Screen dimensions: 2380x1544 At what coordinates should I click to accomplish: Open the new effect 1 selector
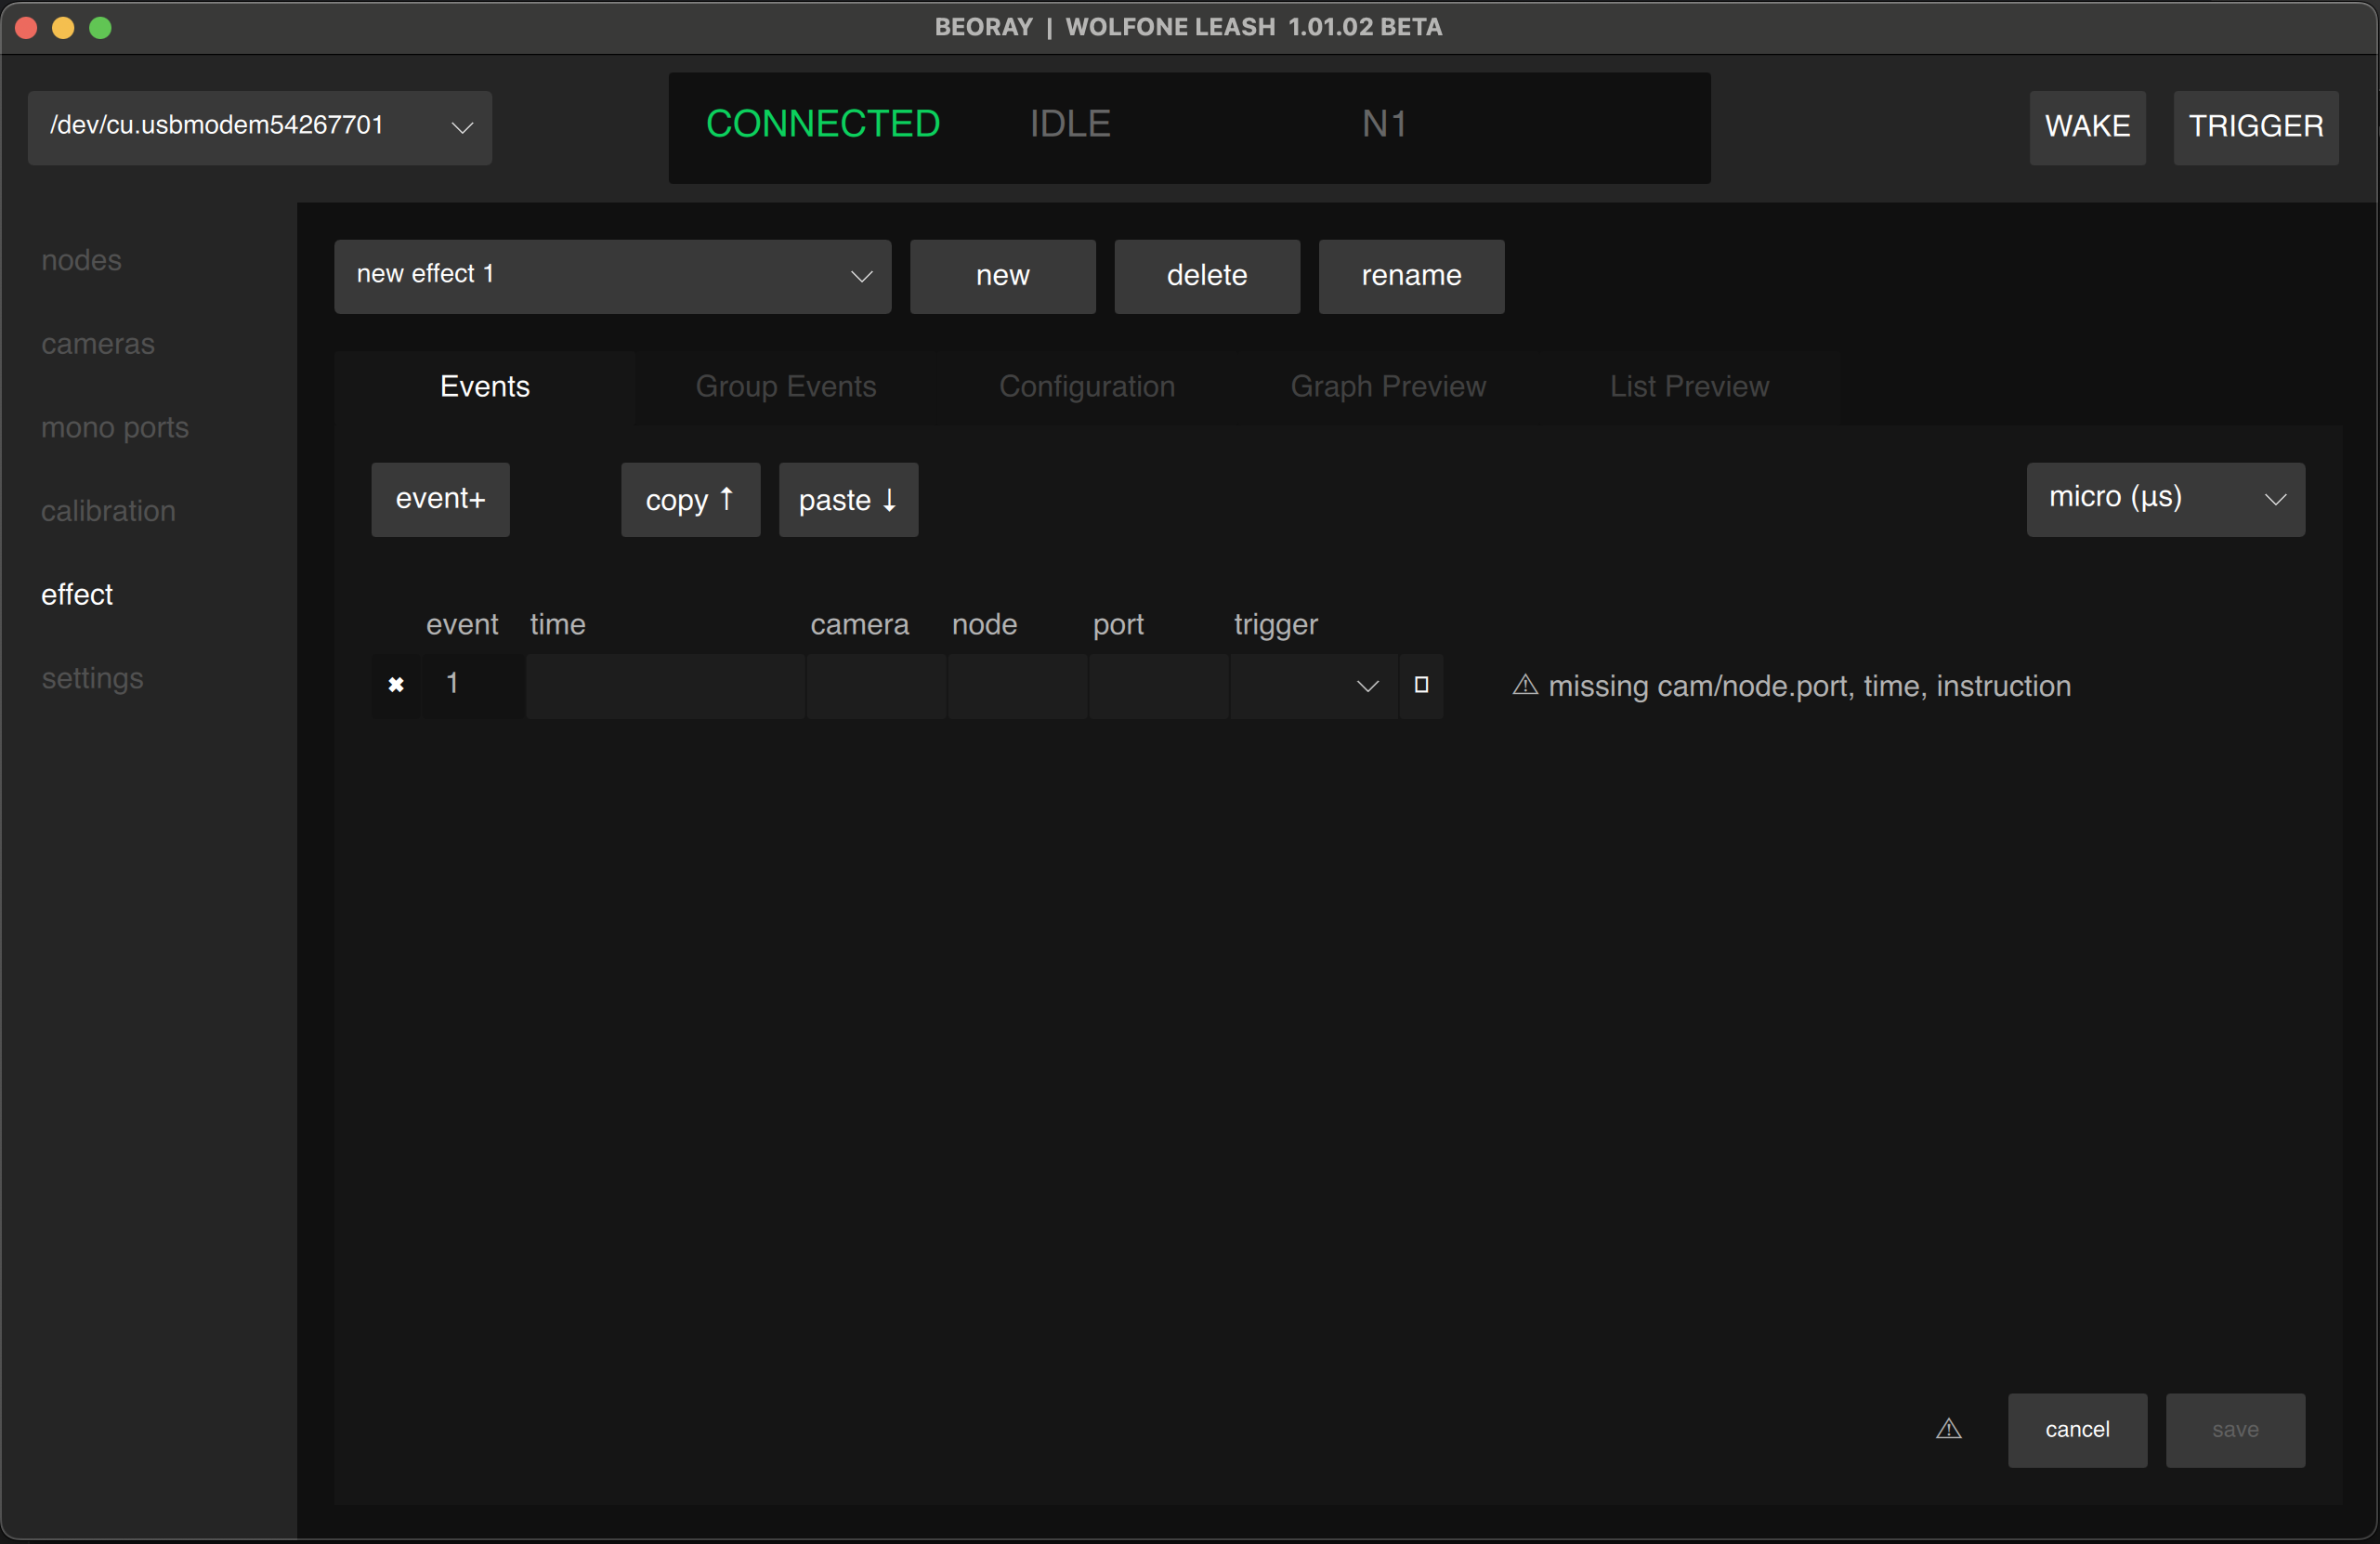pos(612,276)
